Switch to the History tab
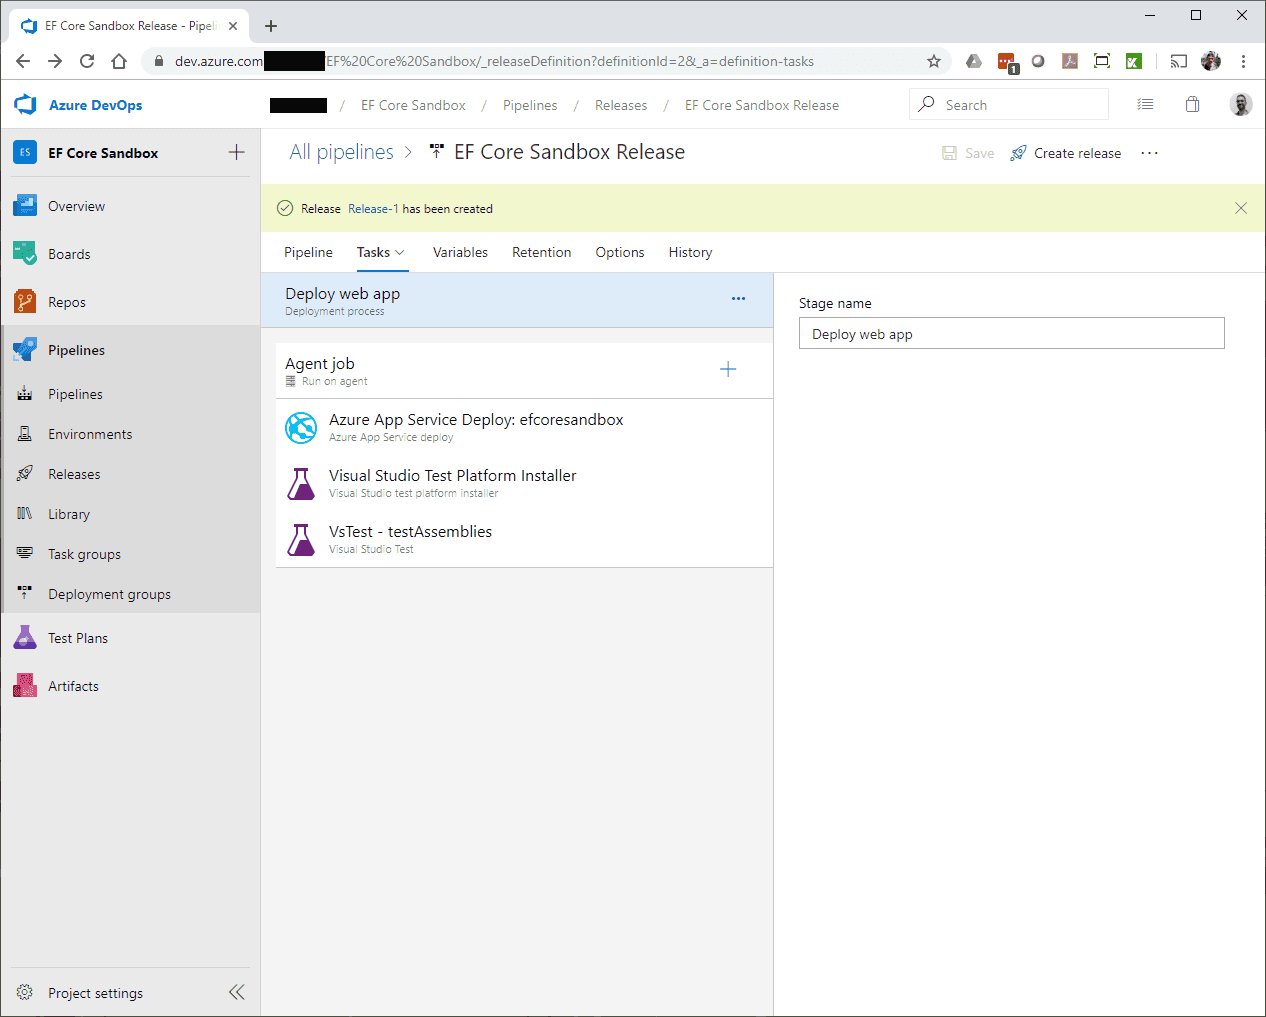The height and width of the screenshot is (1017, 1266). point(690,252)
